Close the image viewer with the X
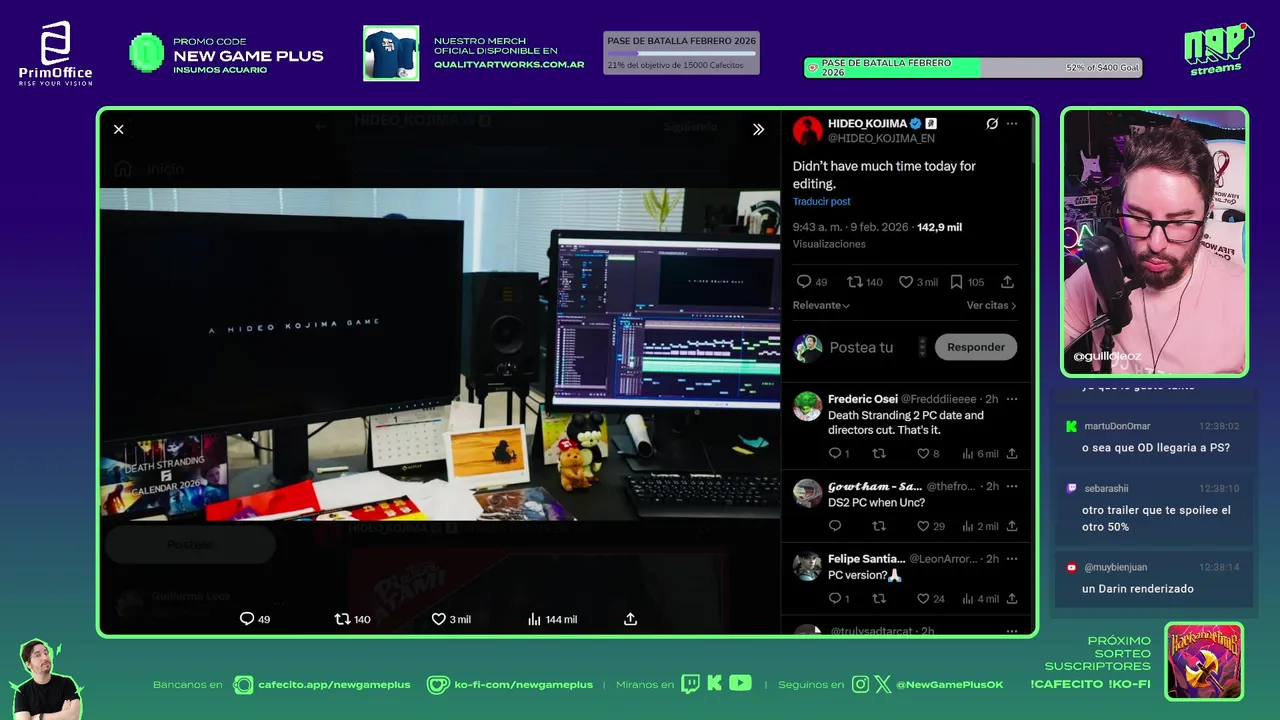 pyautogui.click(x=119, y=129)
